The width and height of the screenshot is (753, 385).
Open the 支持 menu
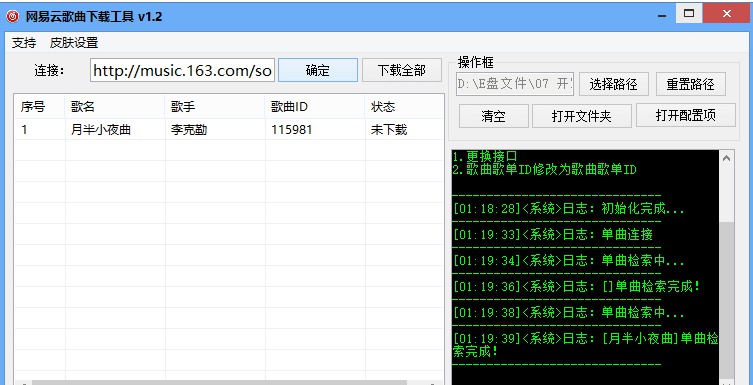pyautogui.click(x=24, y=43)
